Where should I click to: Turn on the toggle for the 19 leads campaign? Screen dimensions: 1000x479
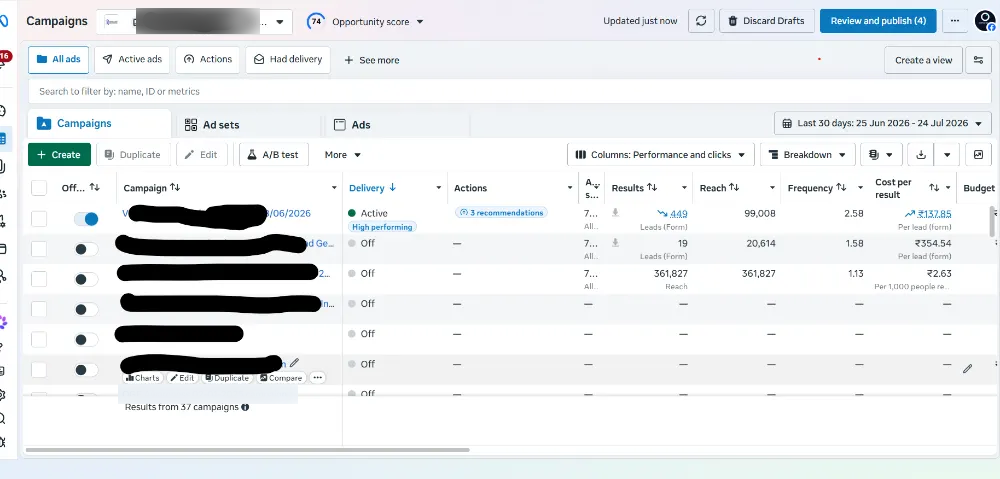pos(86,249)
